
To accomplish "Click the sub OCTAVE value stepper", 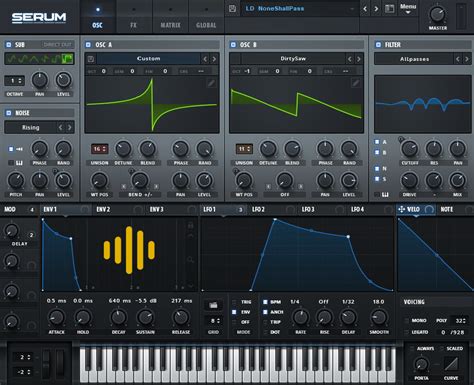I will 15,81.
